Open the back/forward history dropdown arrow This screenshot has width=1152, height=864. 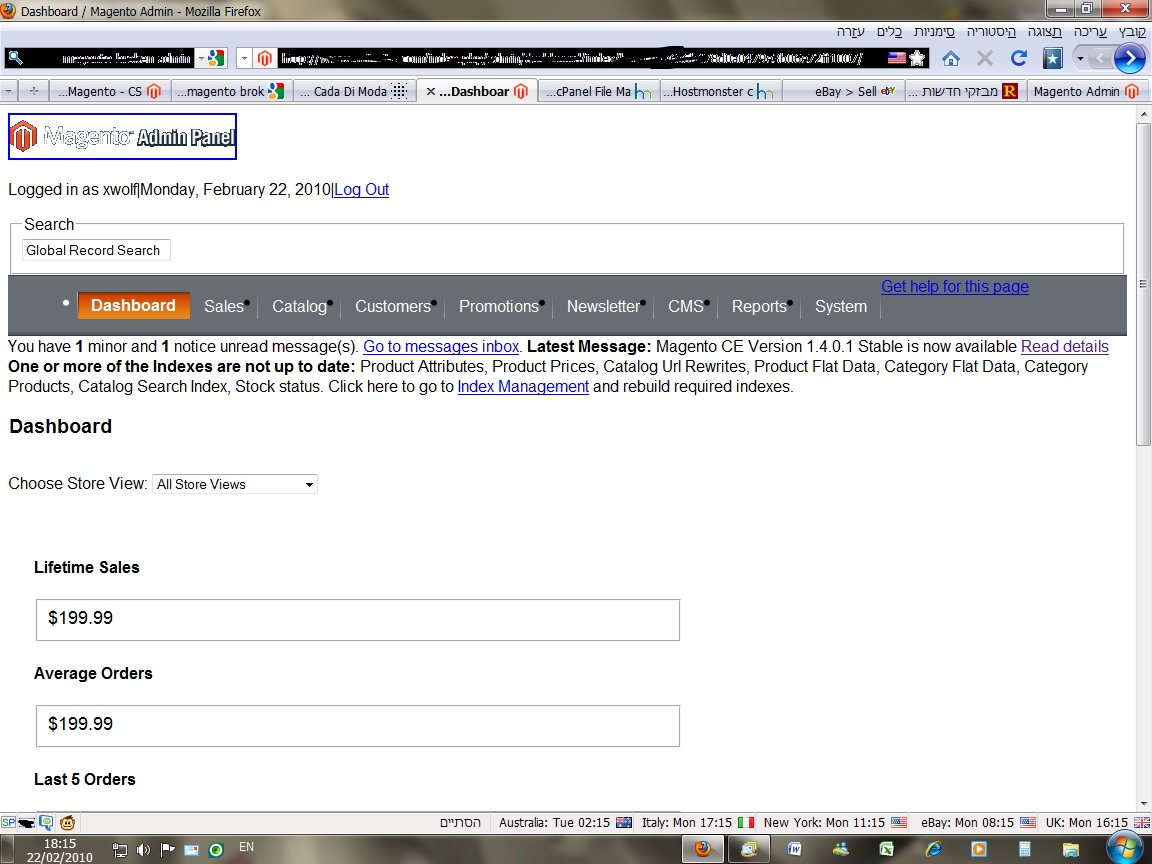[1080, 58]
